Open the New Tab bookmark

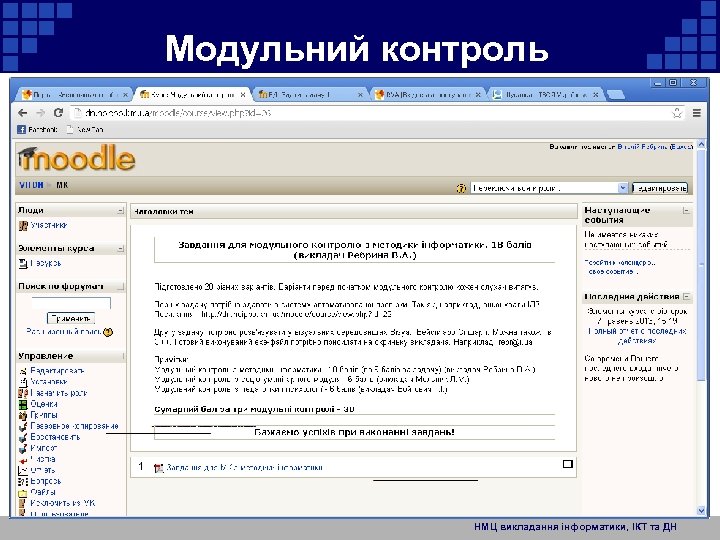[85, 129]
